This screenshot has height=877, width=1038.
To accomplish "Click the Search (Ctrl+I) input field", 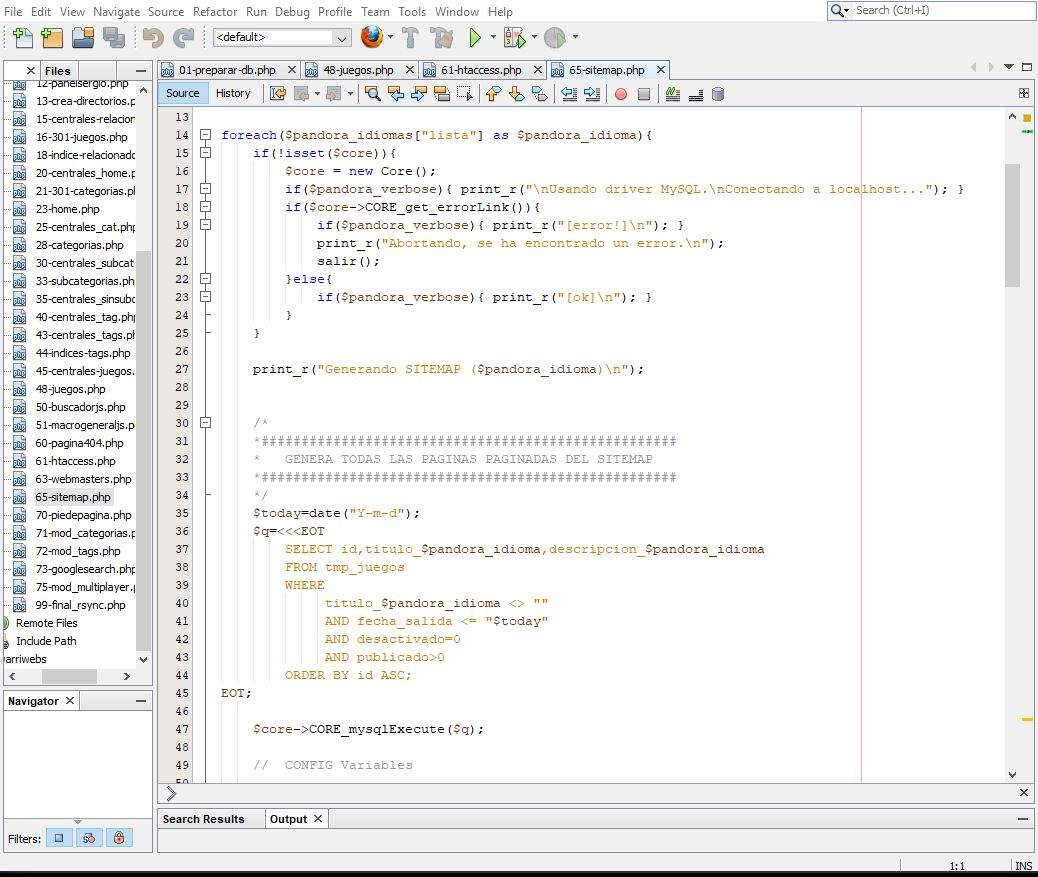I will (x=940, y=10).
